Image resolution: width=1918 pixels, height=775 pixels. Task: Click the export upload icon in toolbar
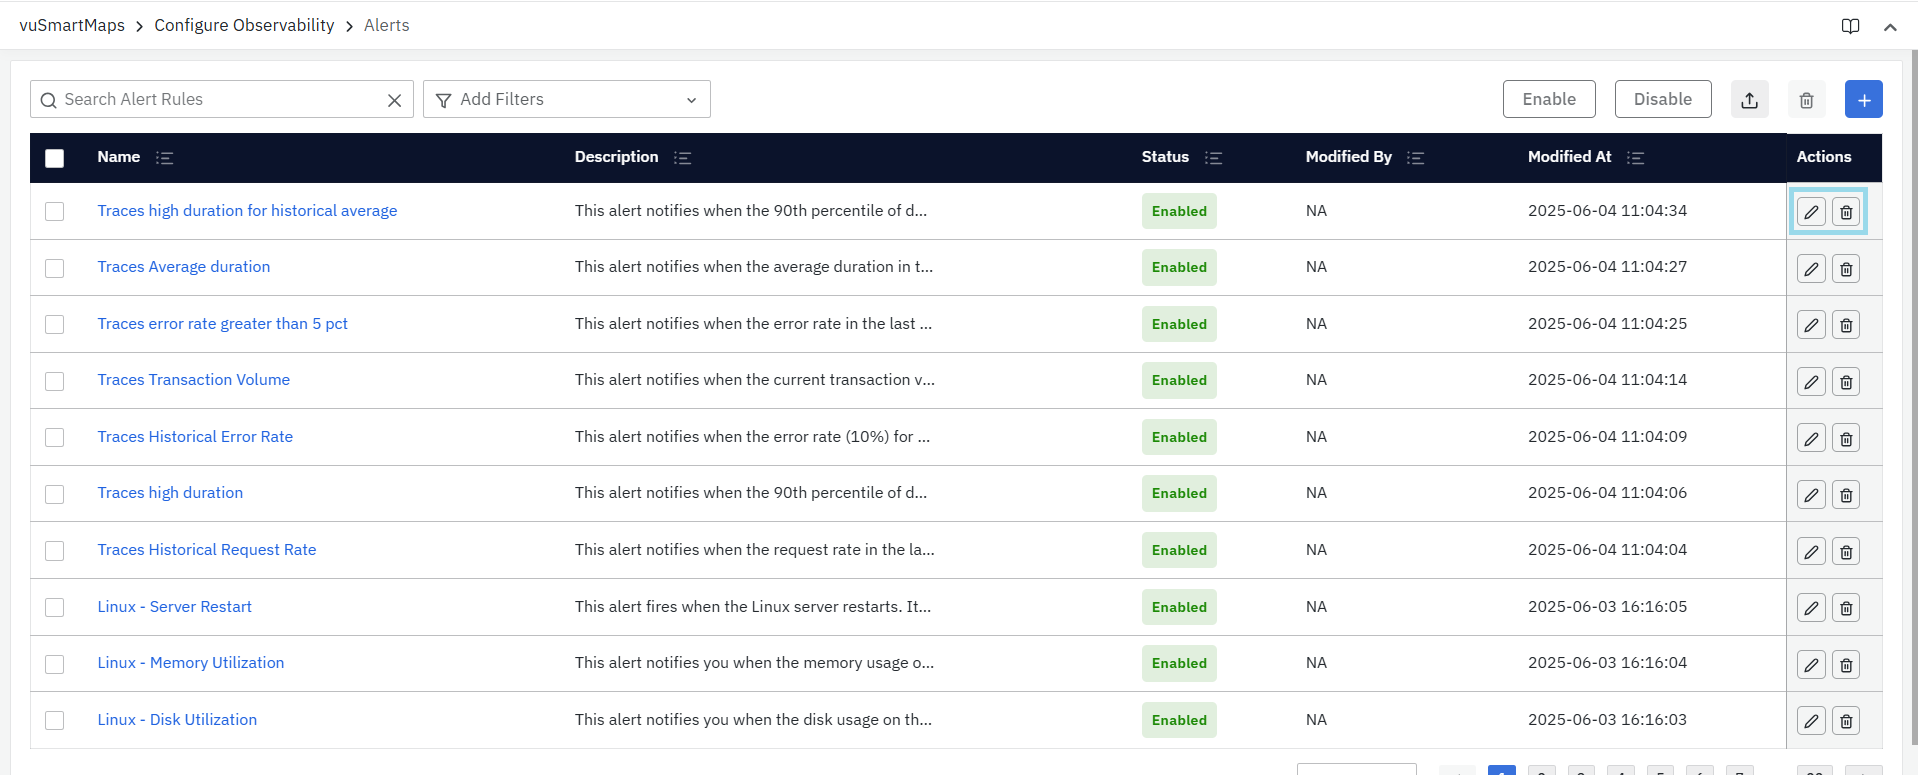click(x=1749, y=100)
